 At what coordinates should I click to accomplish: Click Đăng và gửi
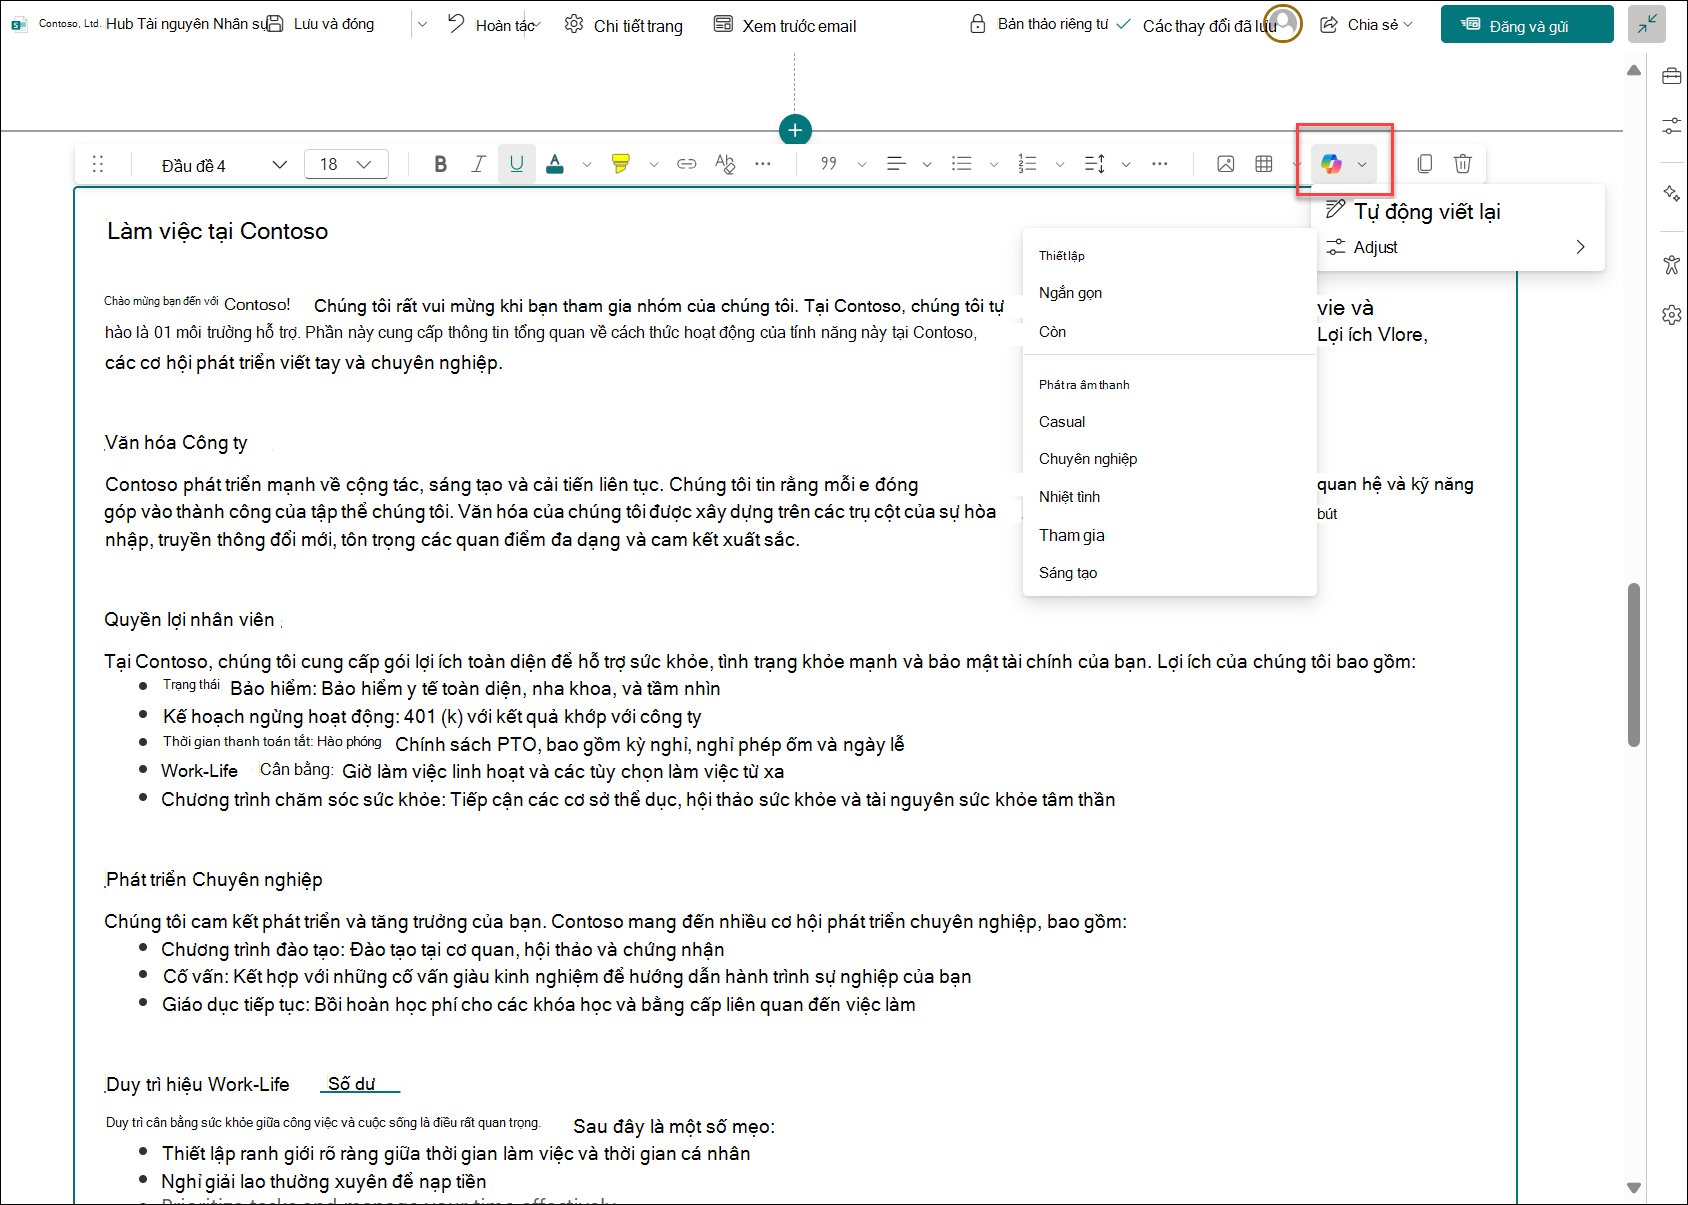[1527, 24]
